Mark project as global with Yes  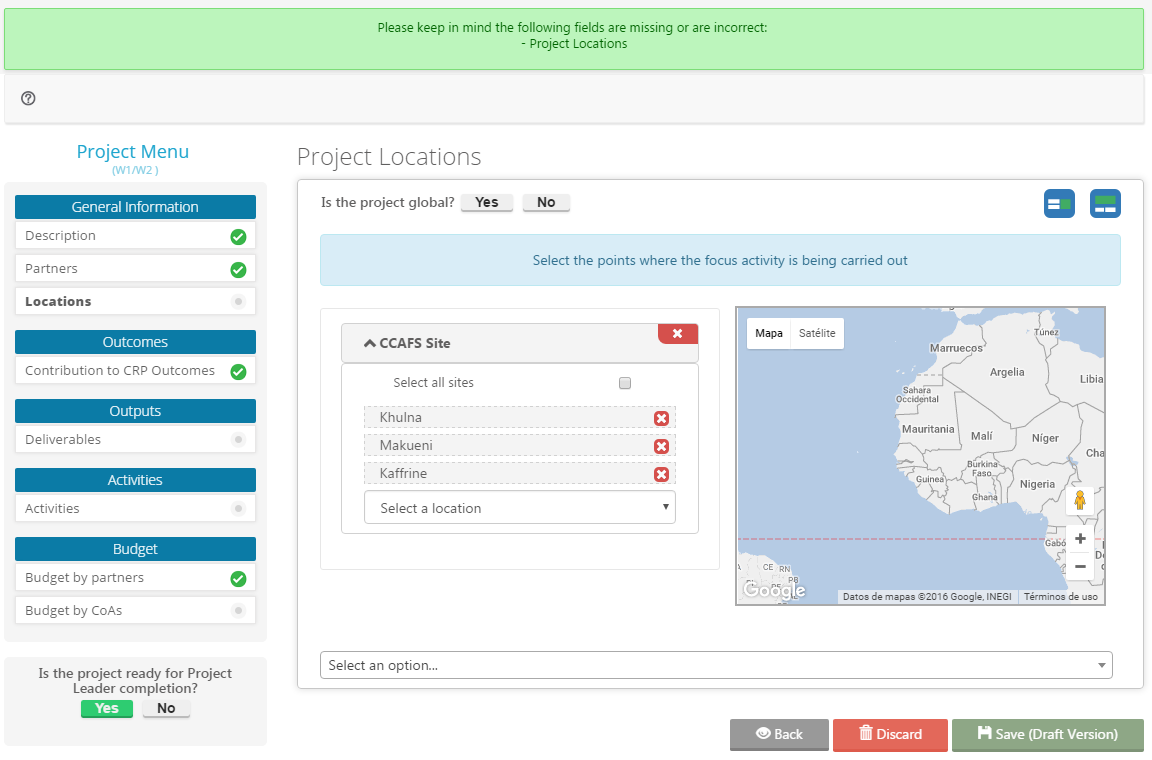(487, 203)
